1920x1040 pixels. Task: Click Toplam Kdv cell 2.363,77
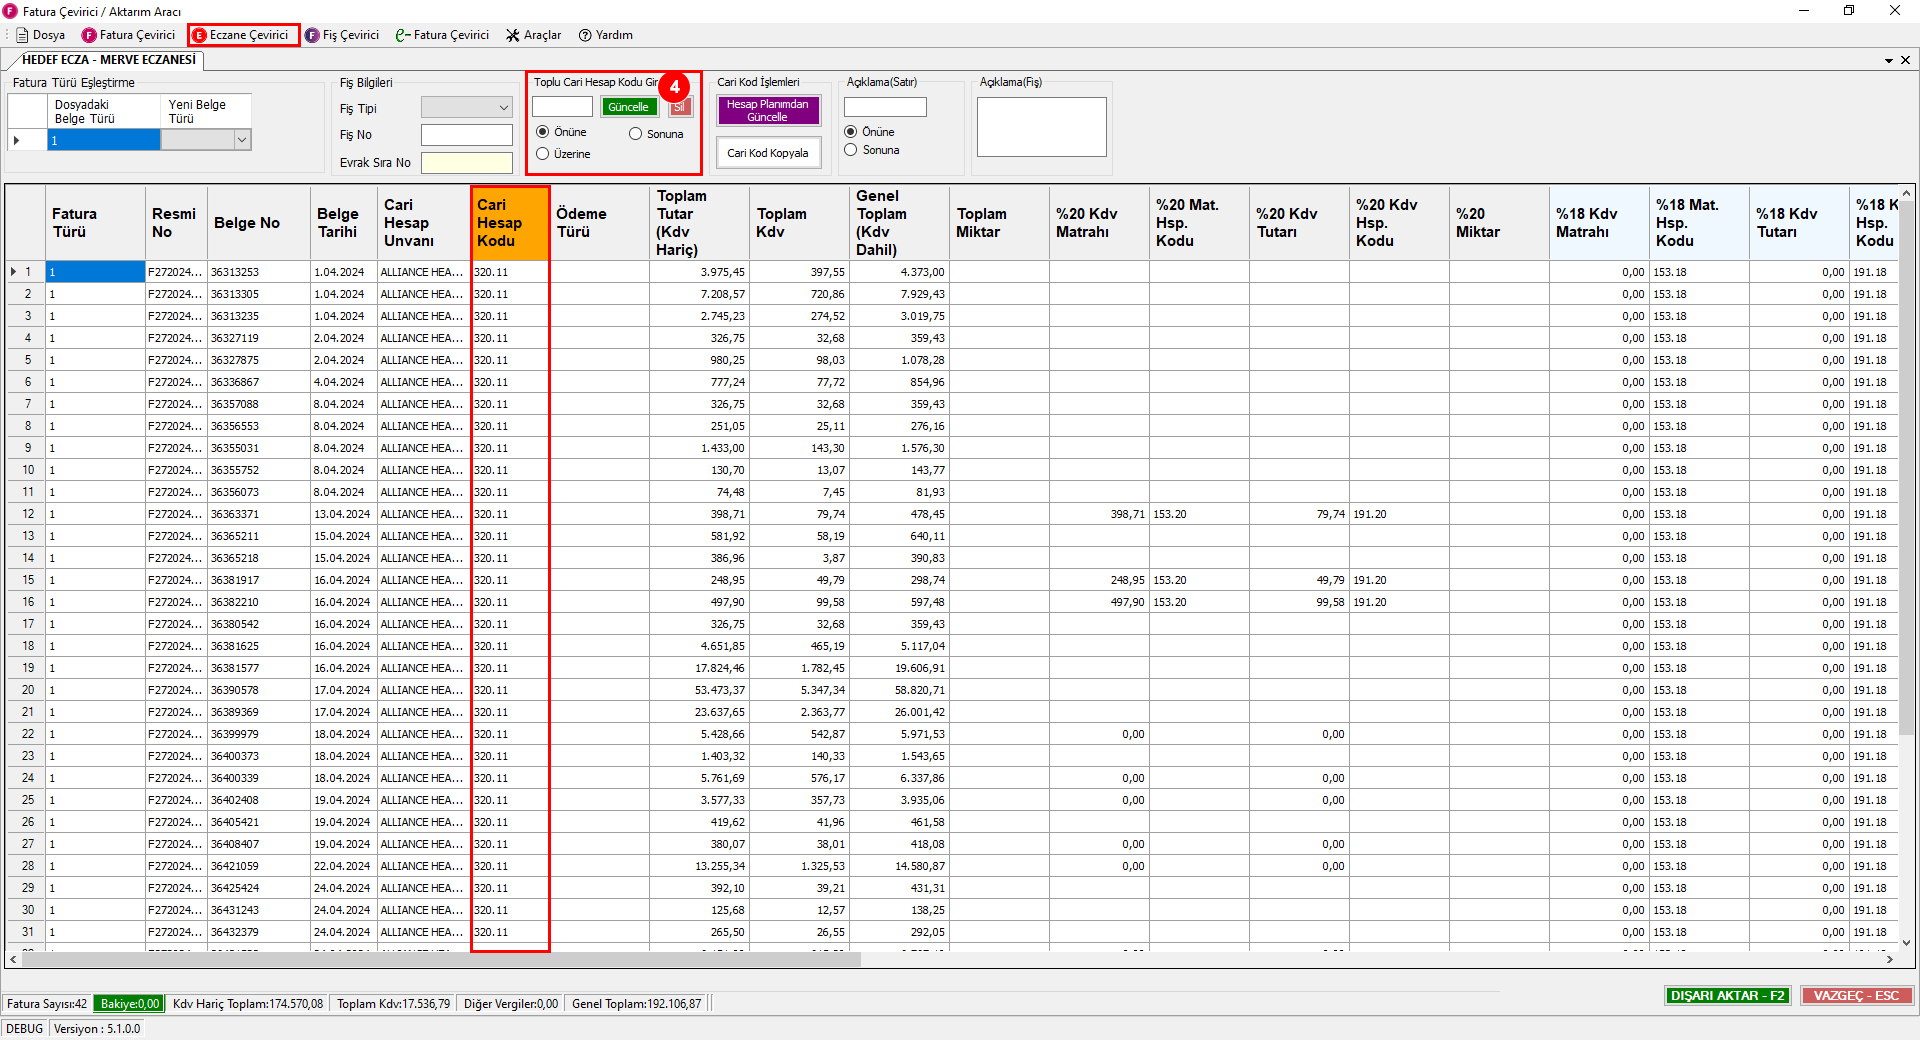(799, 712)
